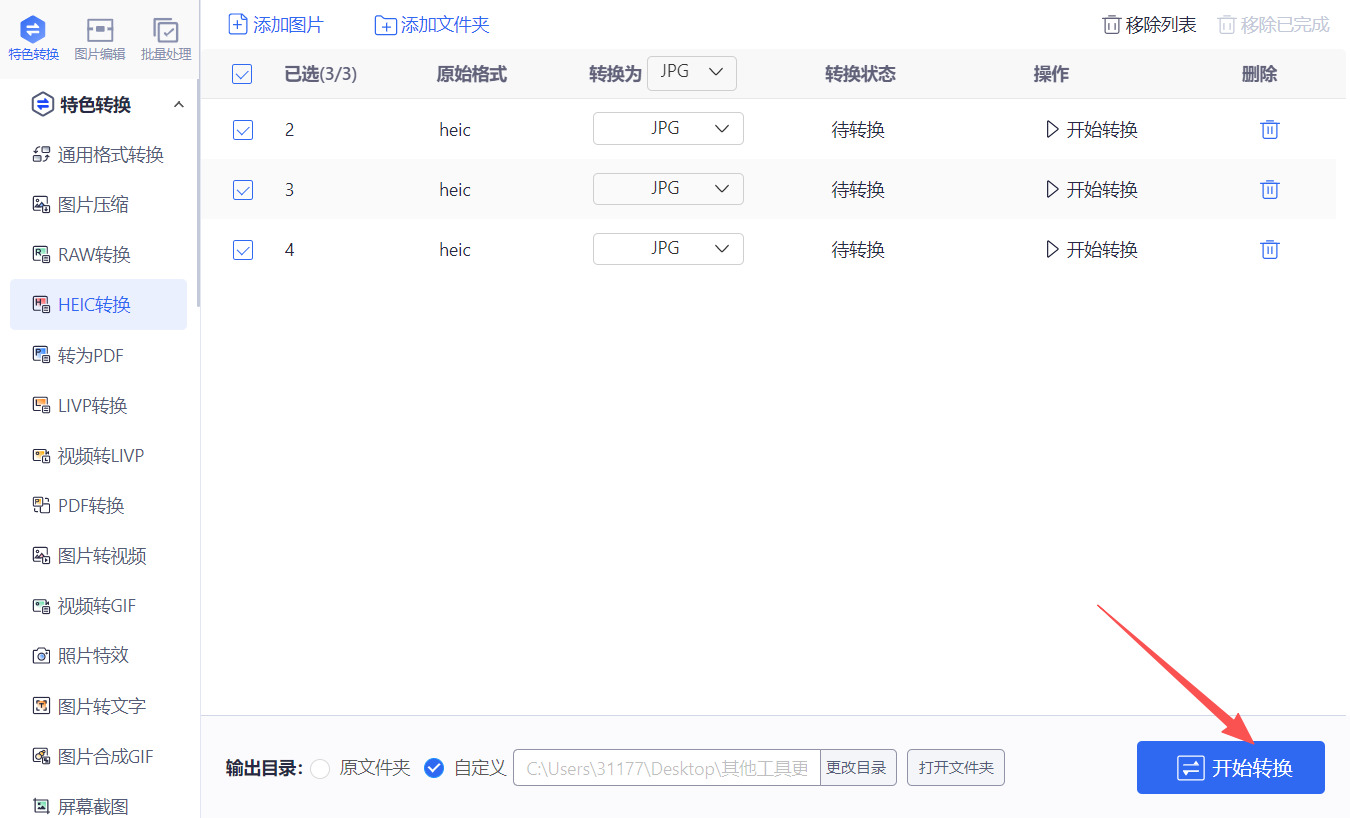Viewport: 1350px width, 818px height.
Task: Delete row 4 with trash icon
Action: [x=1269, y=249]
